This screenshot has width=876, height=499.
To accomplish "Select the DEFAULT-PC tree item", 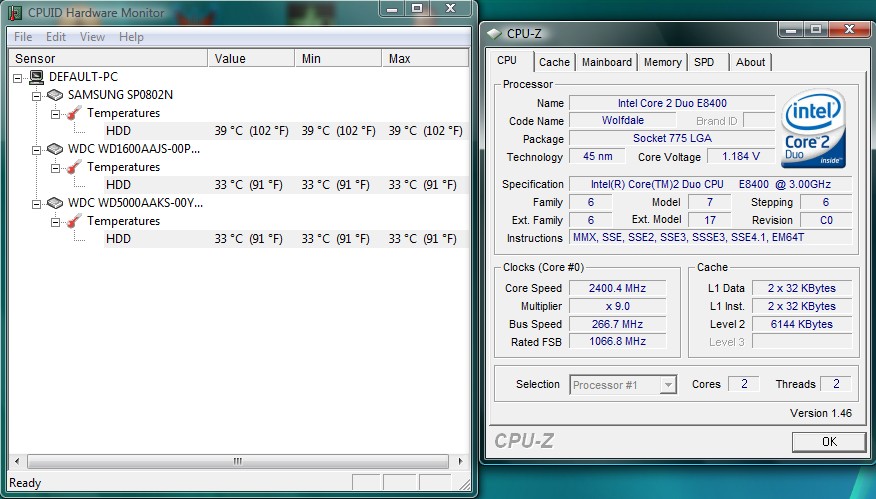I will click(83, 77).
